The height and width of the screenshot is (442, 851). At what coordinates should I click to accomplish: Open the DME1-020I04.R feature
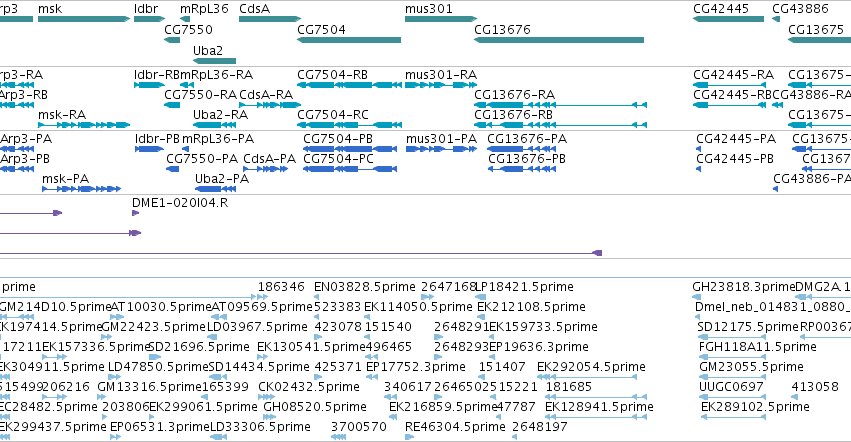pyautogui.click(x=136, y=213)
